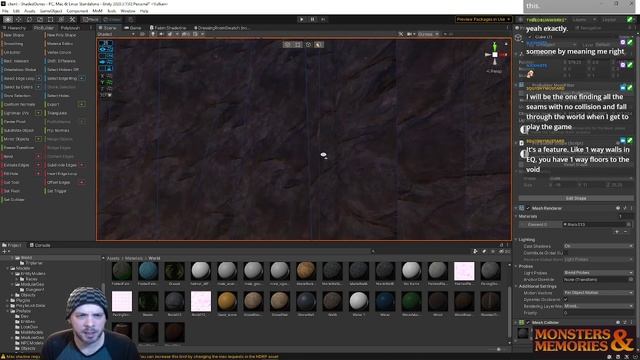This screenshot has width=640, height=360.
Task: Remove a material slot with minus button
Action: tap(626, 232)
